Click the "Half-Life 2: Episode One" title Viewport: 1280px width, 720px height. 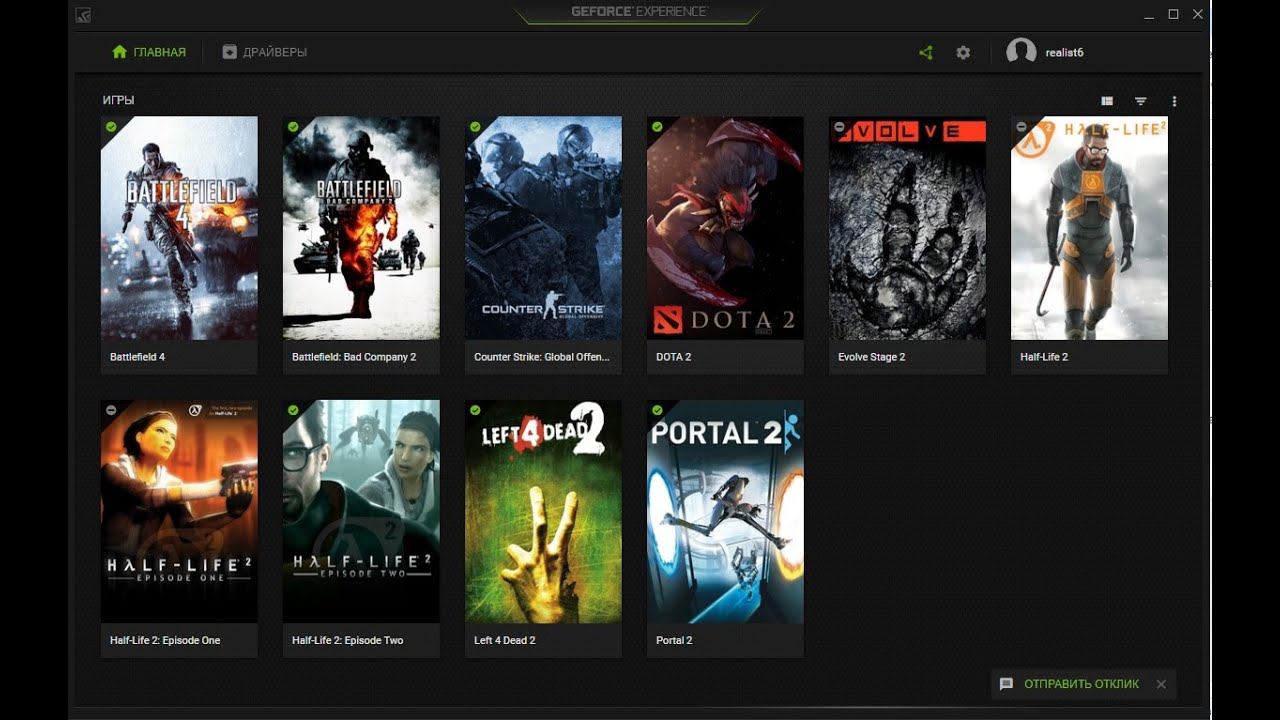165,640
